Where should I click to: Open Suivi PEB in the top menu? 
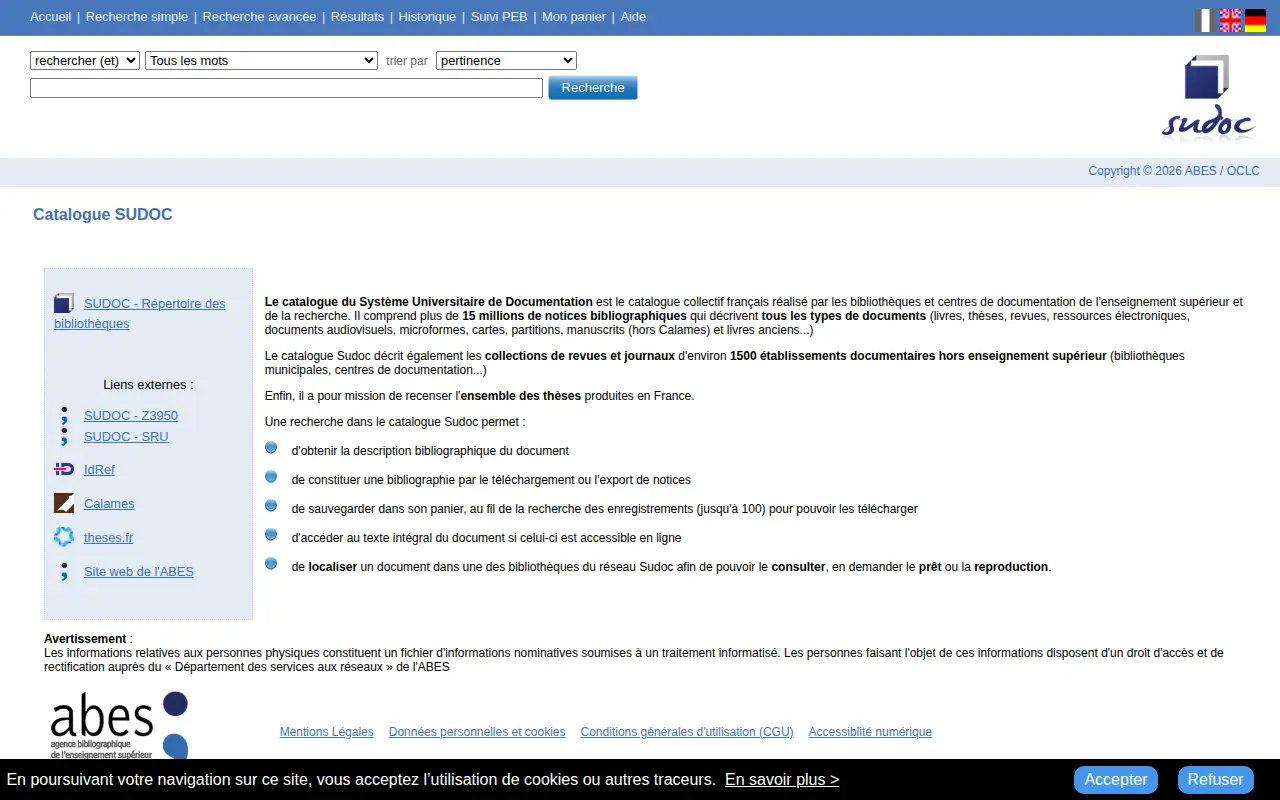click(x=499, y=17)
